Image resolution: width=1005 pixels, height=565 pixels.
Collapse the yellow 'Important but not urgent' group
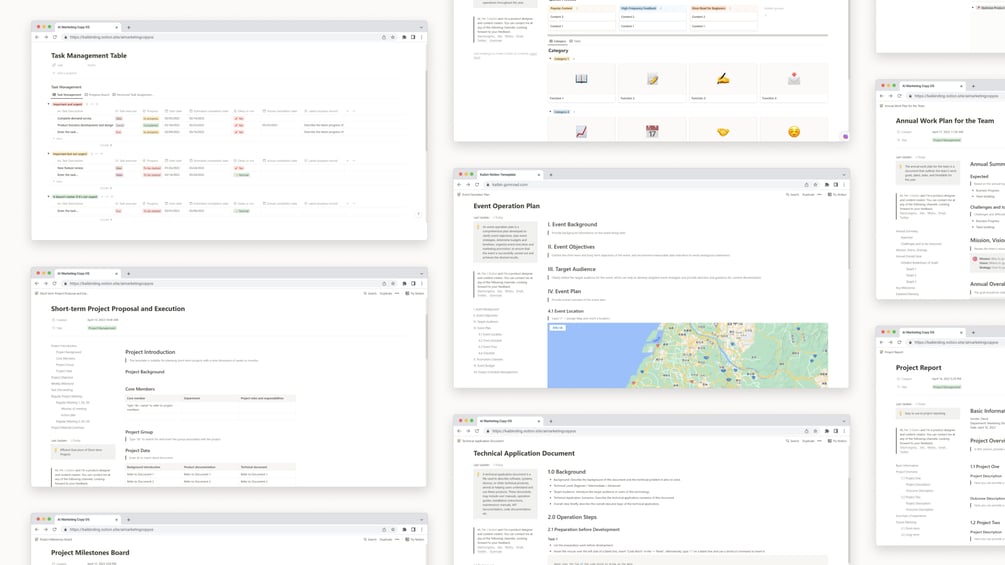coord(49,154)
